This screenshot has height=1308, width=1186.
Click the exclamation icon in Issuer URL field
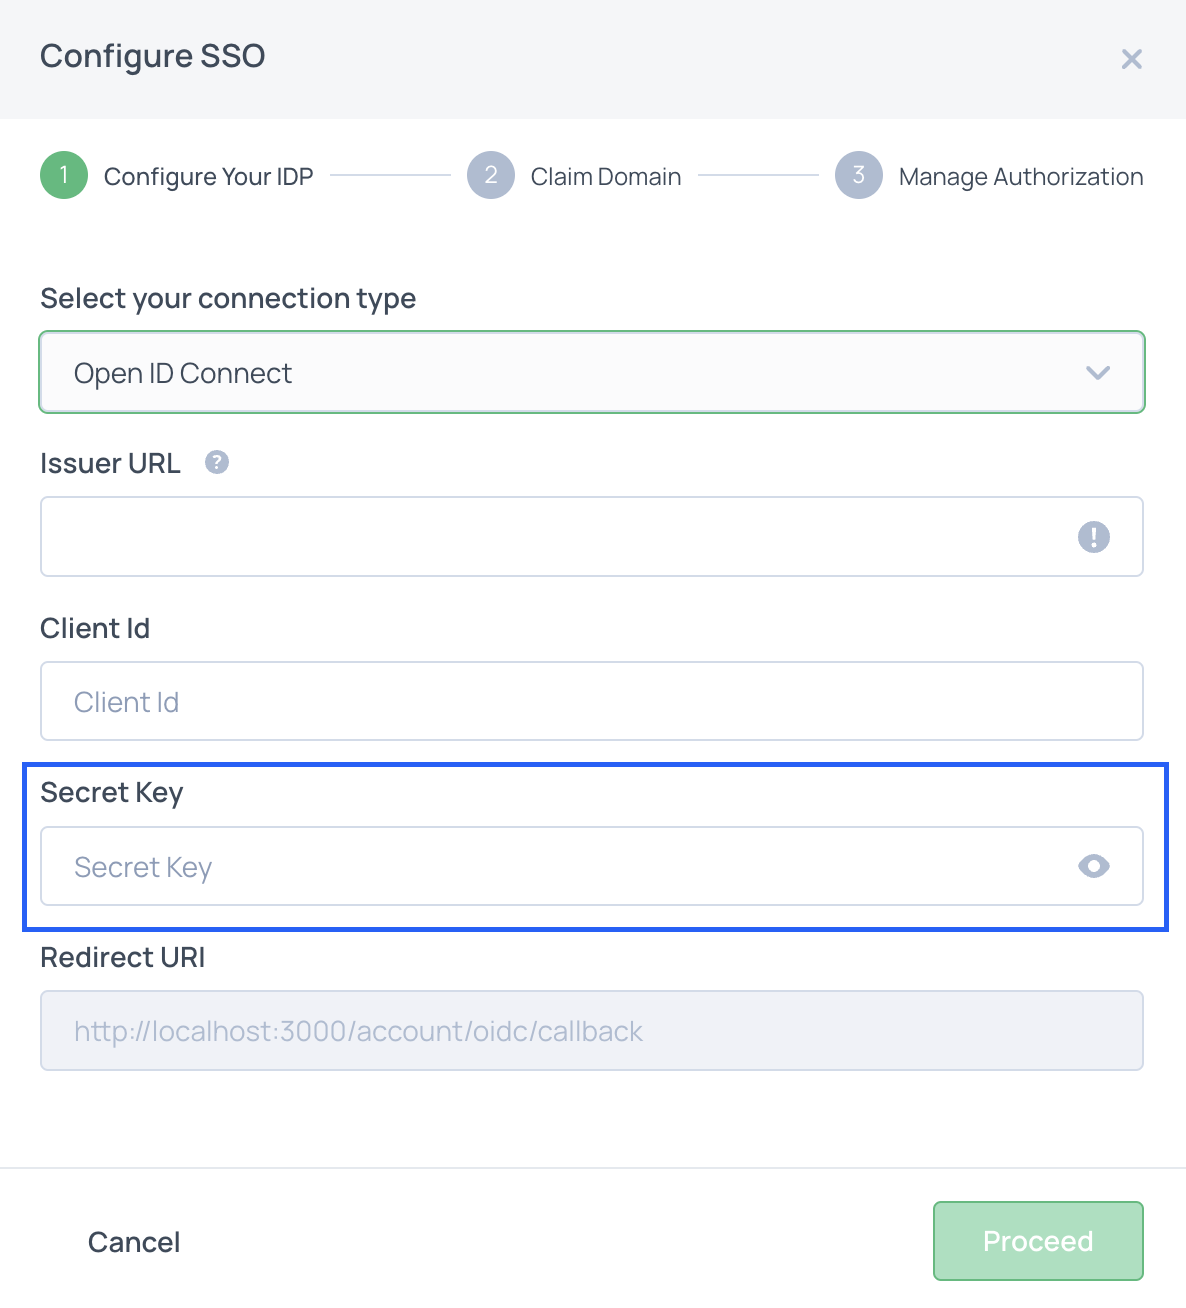tap(1094, 537)
